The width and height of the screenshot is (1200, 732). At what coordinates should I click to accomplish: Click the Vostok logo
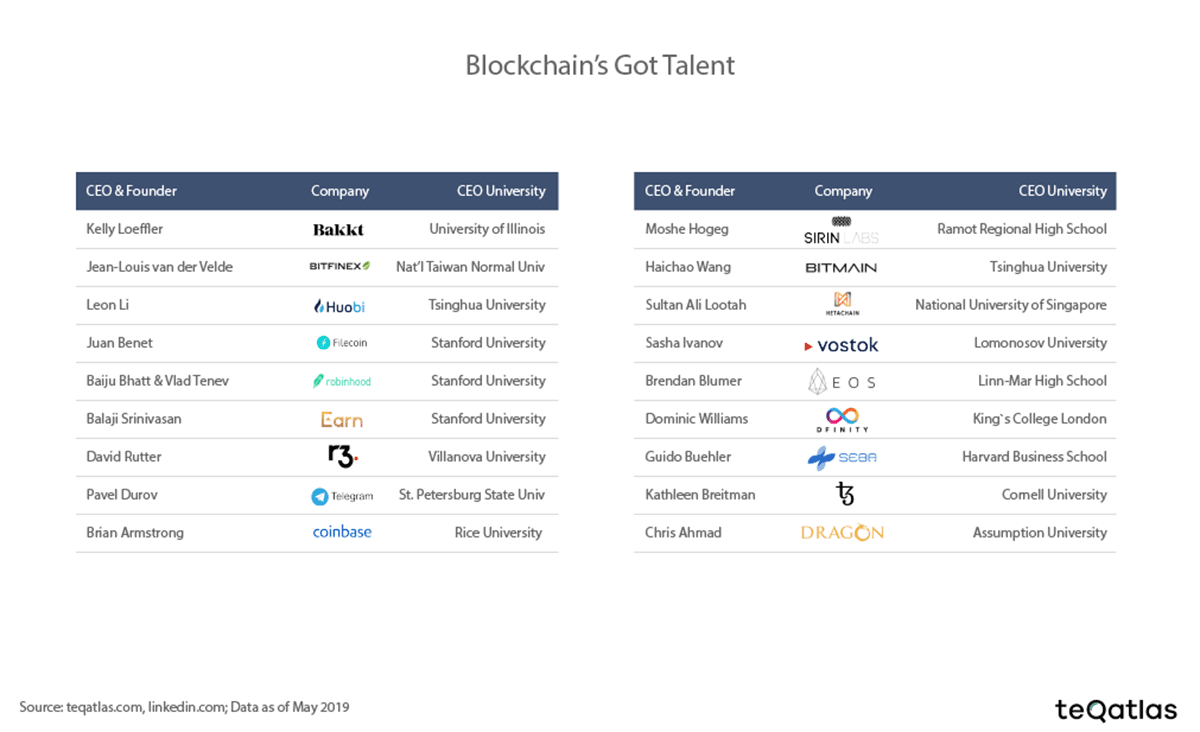pyautogui.click(x=842, y=345)
